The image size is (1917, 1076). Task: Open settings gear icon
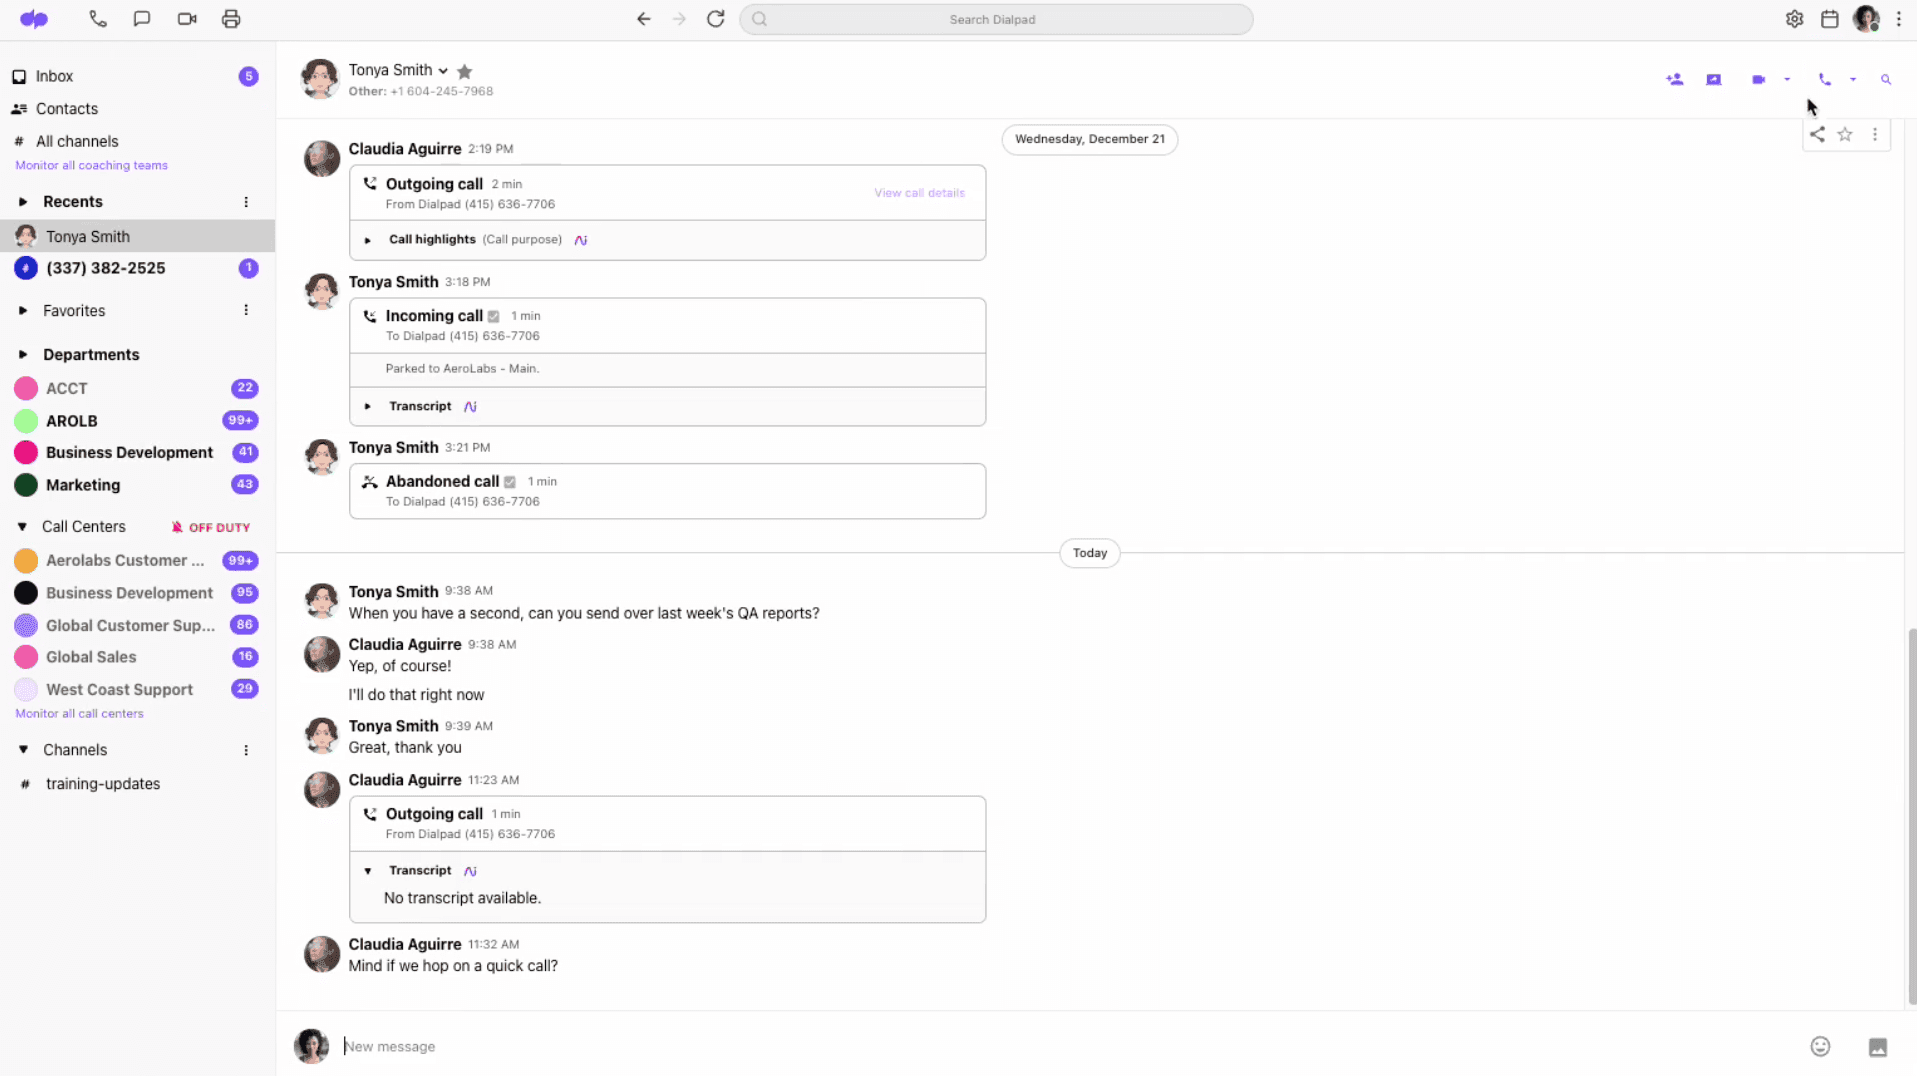(1795, 19)
